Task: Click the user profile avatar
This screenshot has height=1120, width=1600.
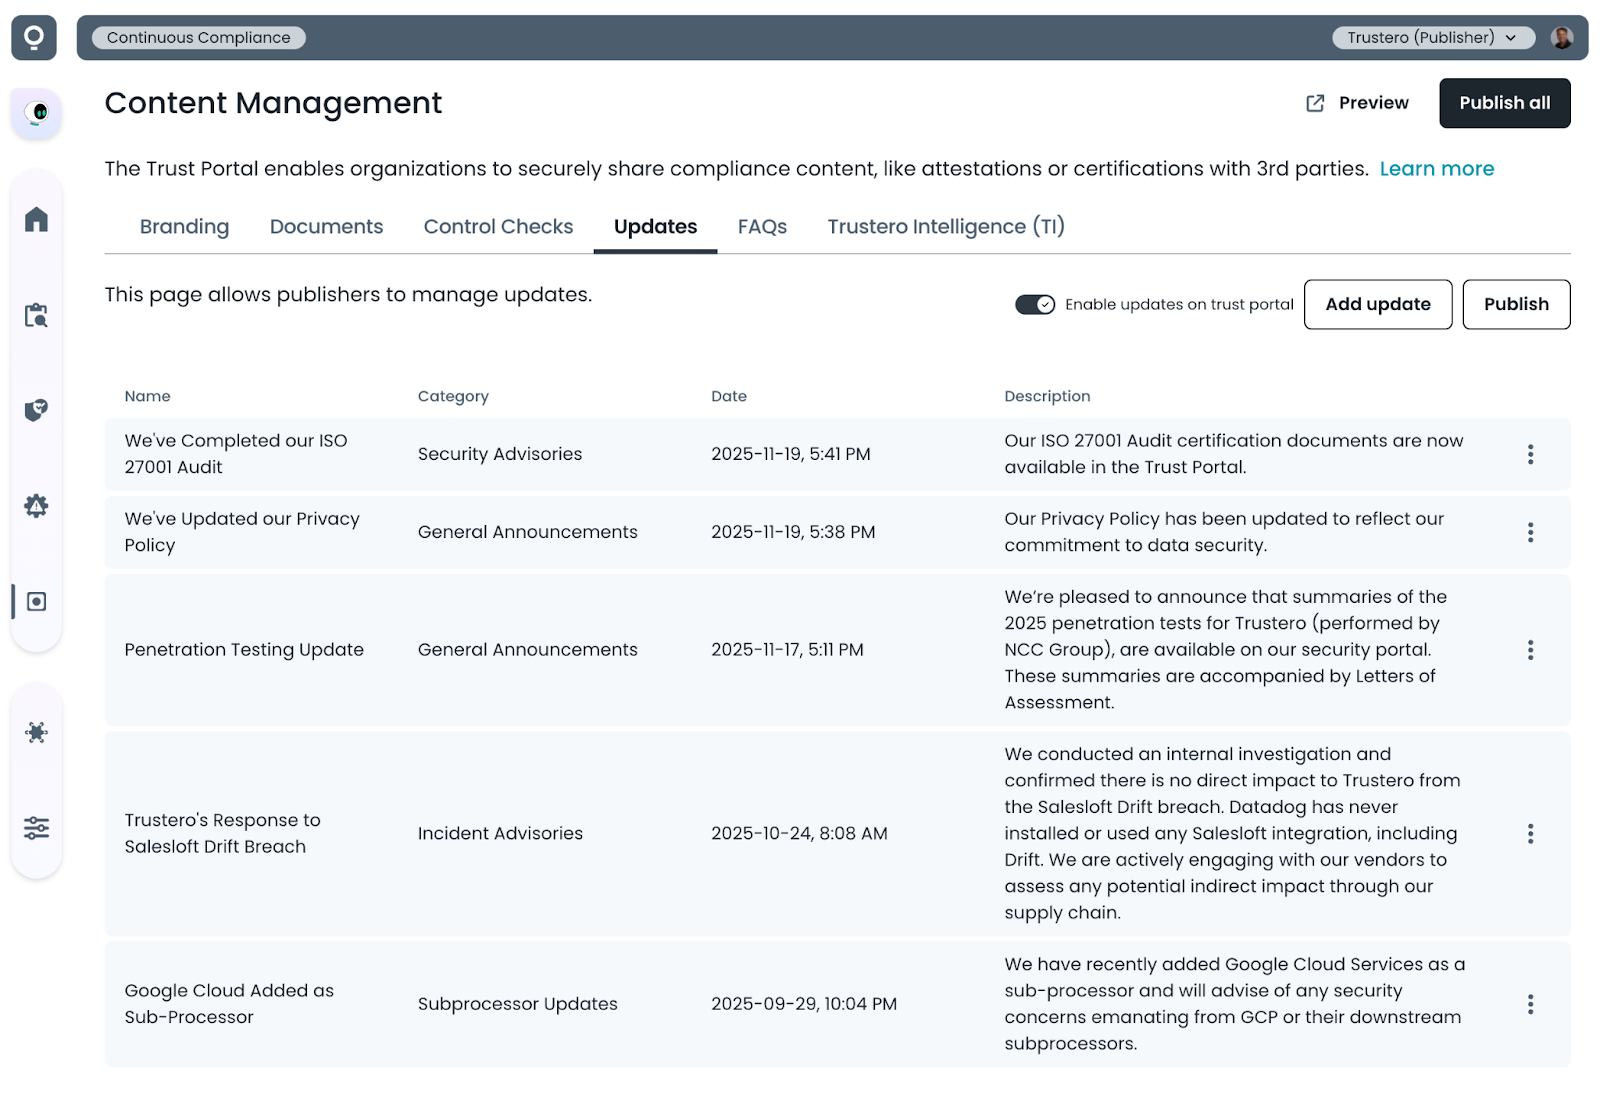Action: (x=1561, y=38)
